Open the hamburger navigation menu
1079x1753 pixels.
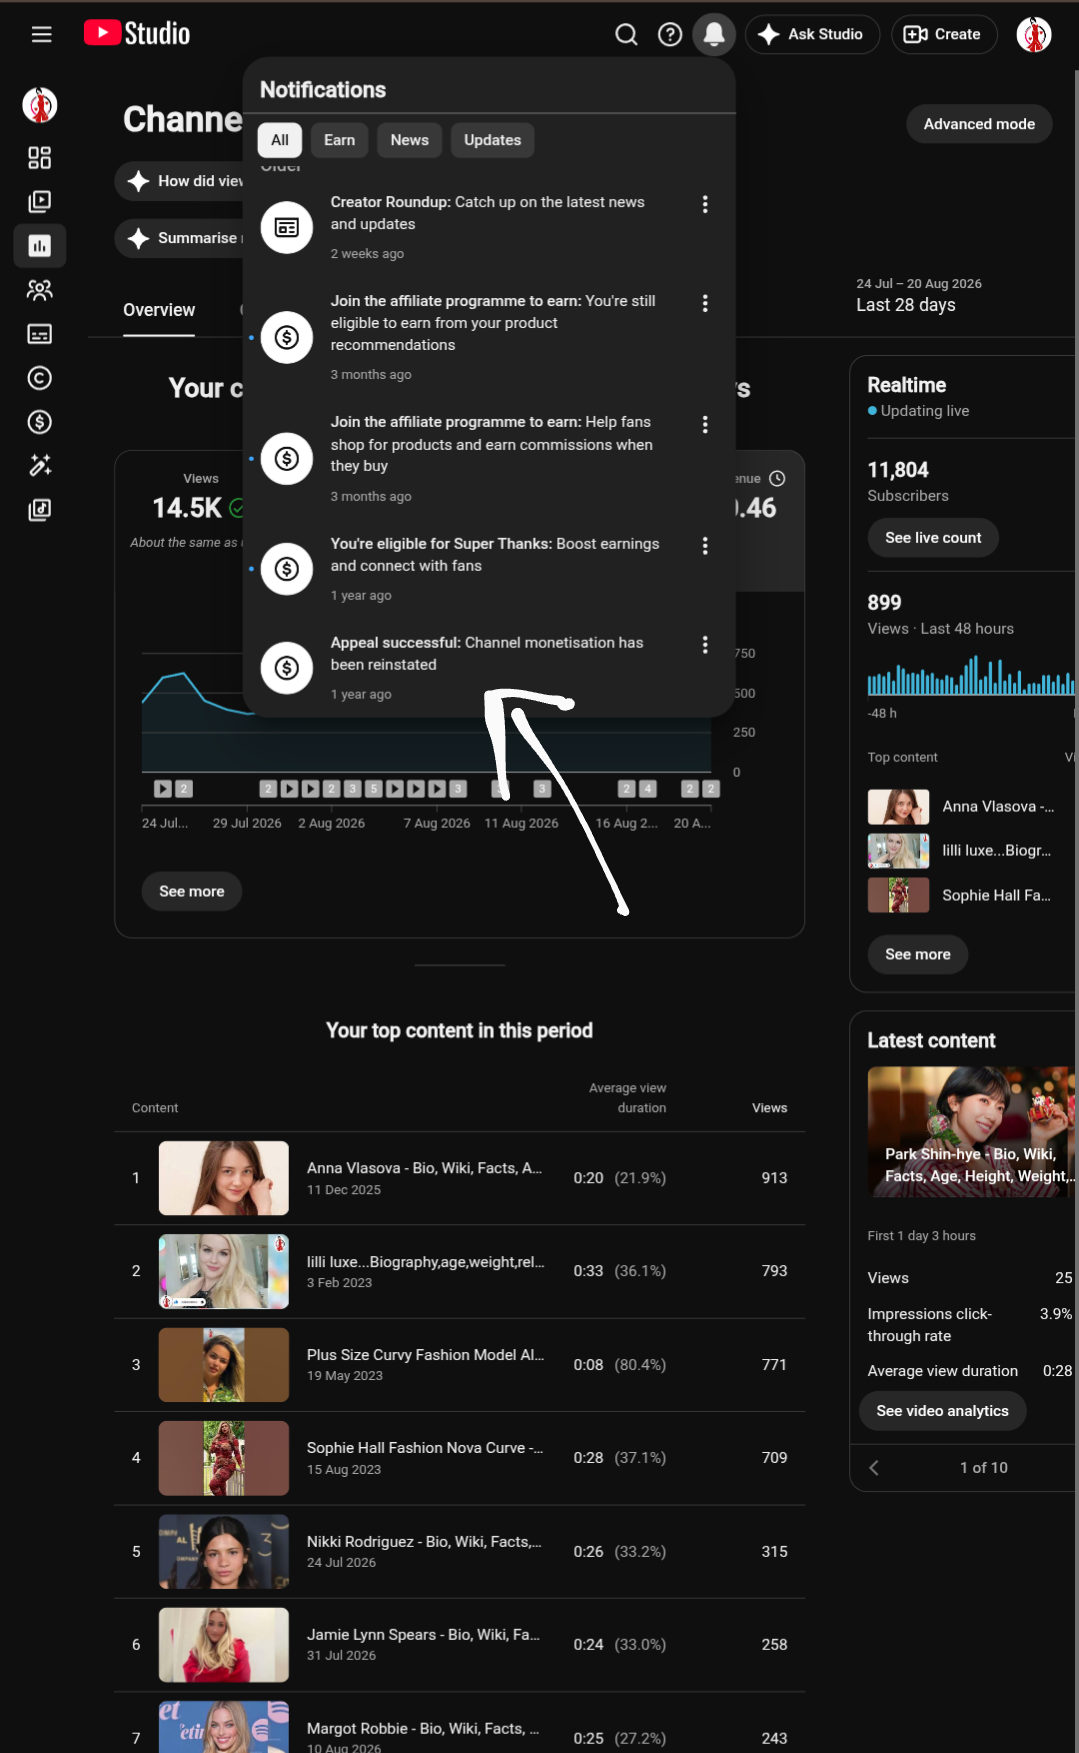click(41, 34)
